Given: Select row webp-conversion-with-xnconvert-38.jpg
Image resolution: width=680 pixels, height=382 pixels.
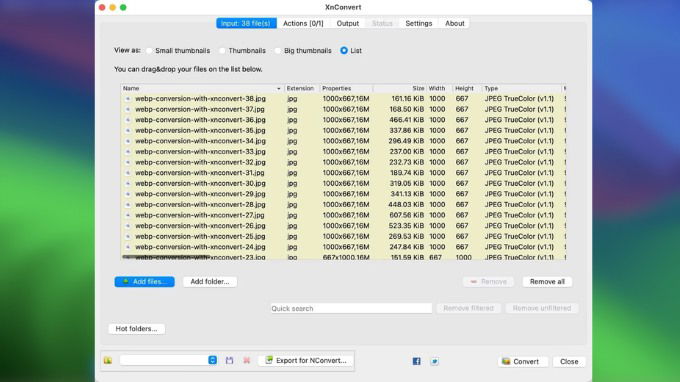Looking at the screenshot, I should point(343,99).
